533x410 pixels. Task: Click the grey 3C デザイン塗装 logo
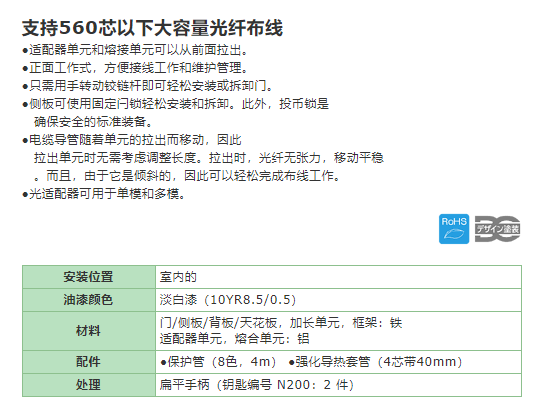coord(497,229)
